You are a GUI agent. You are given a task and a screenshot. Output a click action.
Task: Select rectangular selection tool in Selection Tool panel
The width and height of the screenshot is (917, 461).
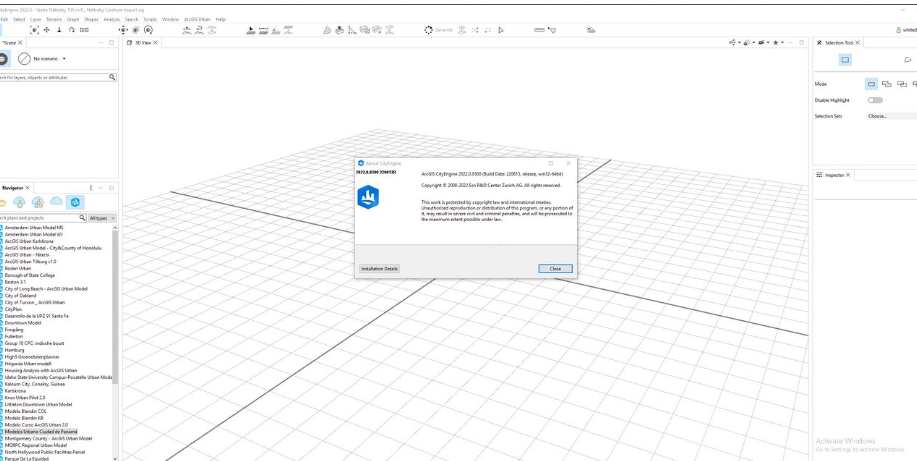pos(845,60)
